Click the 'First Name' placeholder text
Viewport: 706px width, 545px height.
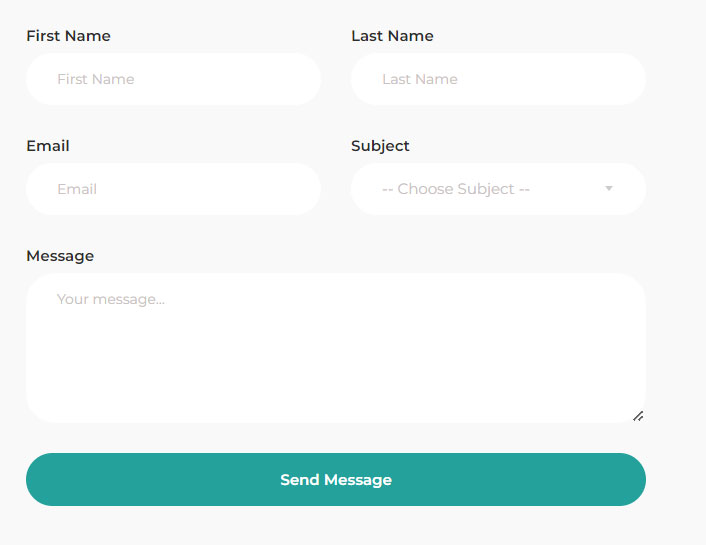pos(96,79)
